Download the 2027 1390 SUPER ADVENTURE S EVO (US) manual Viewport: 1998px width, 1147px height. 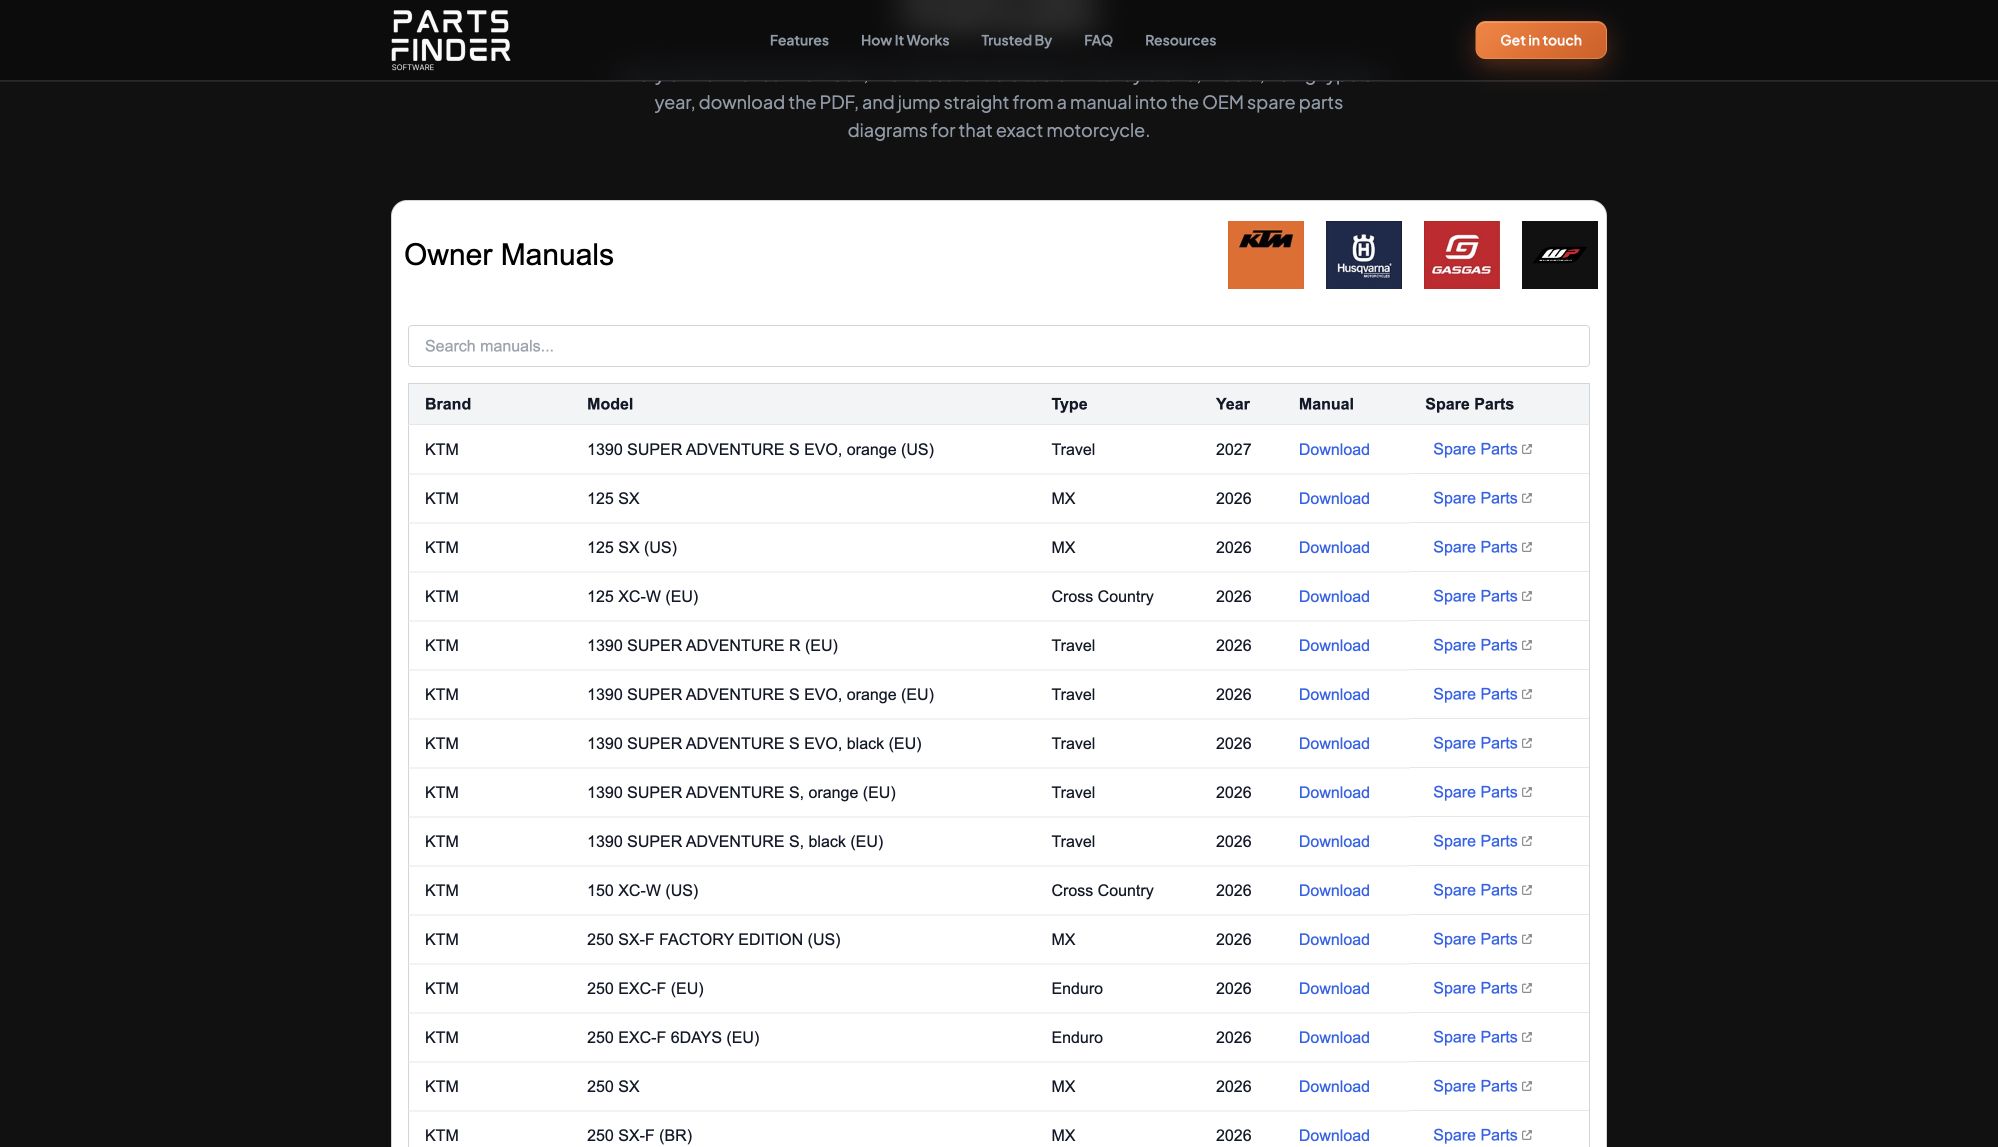(x=1334, y=450)
